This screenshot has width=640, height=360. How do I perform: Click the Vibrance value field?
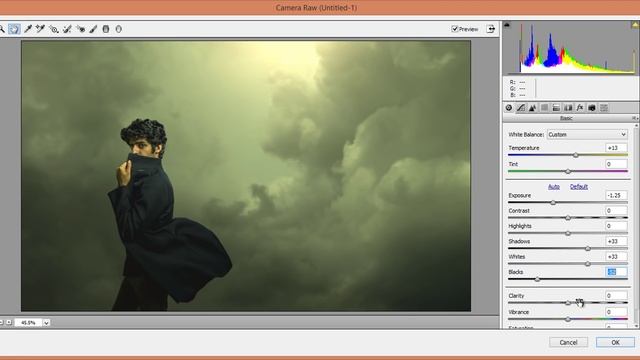pos(616,312)
